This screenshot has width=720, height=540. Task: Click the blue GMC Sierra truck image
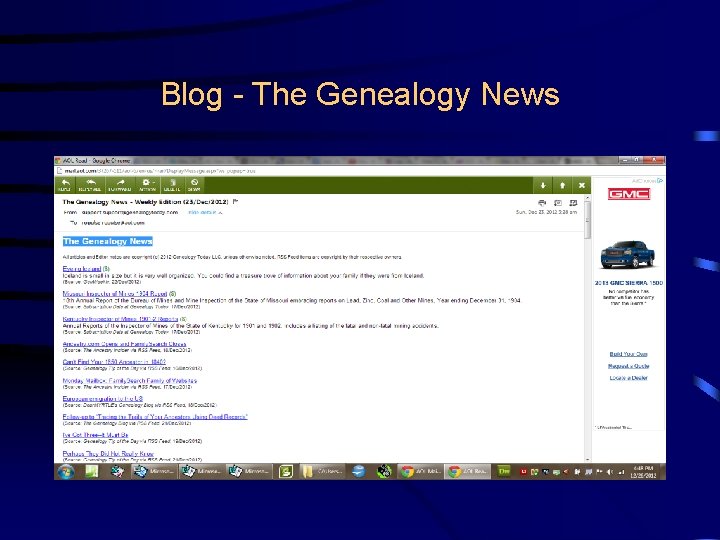point(628,254)
